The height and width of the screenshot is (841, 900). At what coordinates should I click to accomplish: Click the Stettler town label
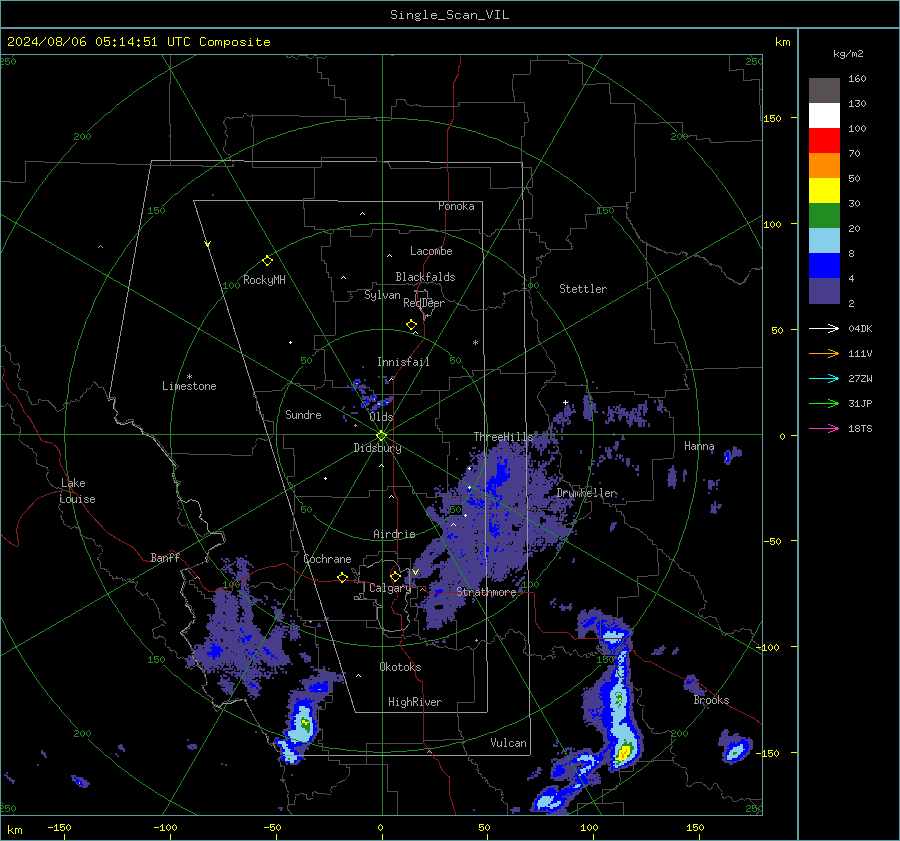[x=583, y=289]
